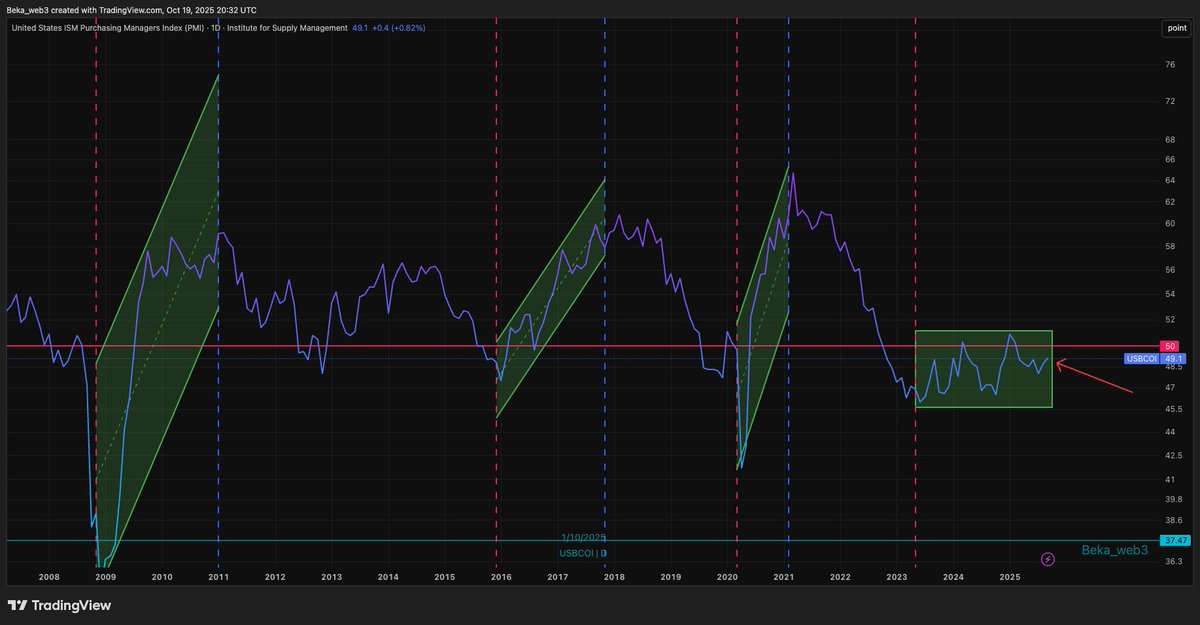This screenshot has height=625, width=1200.
Task: Click the 72 value on price scale
Action: 1170,102
